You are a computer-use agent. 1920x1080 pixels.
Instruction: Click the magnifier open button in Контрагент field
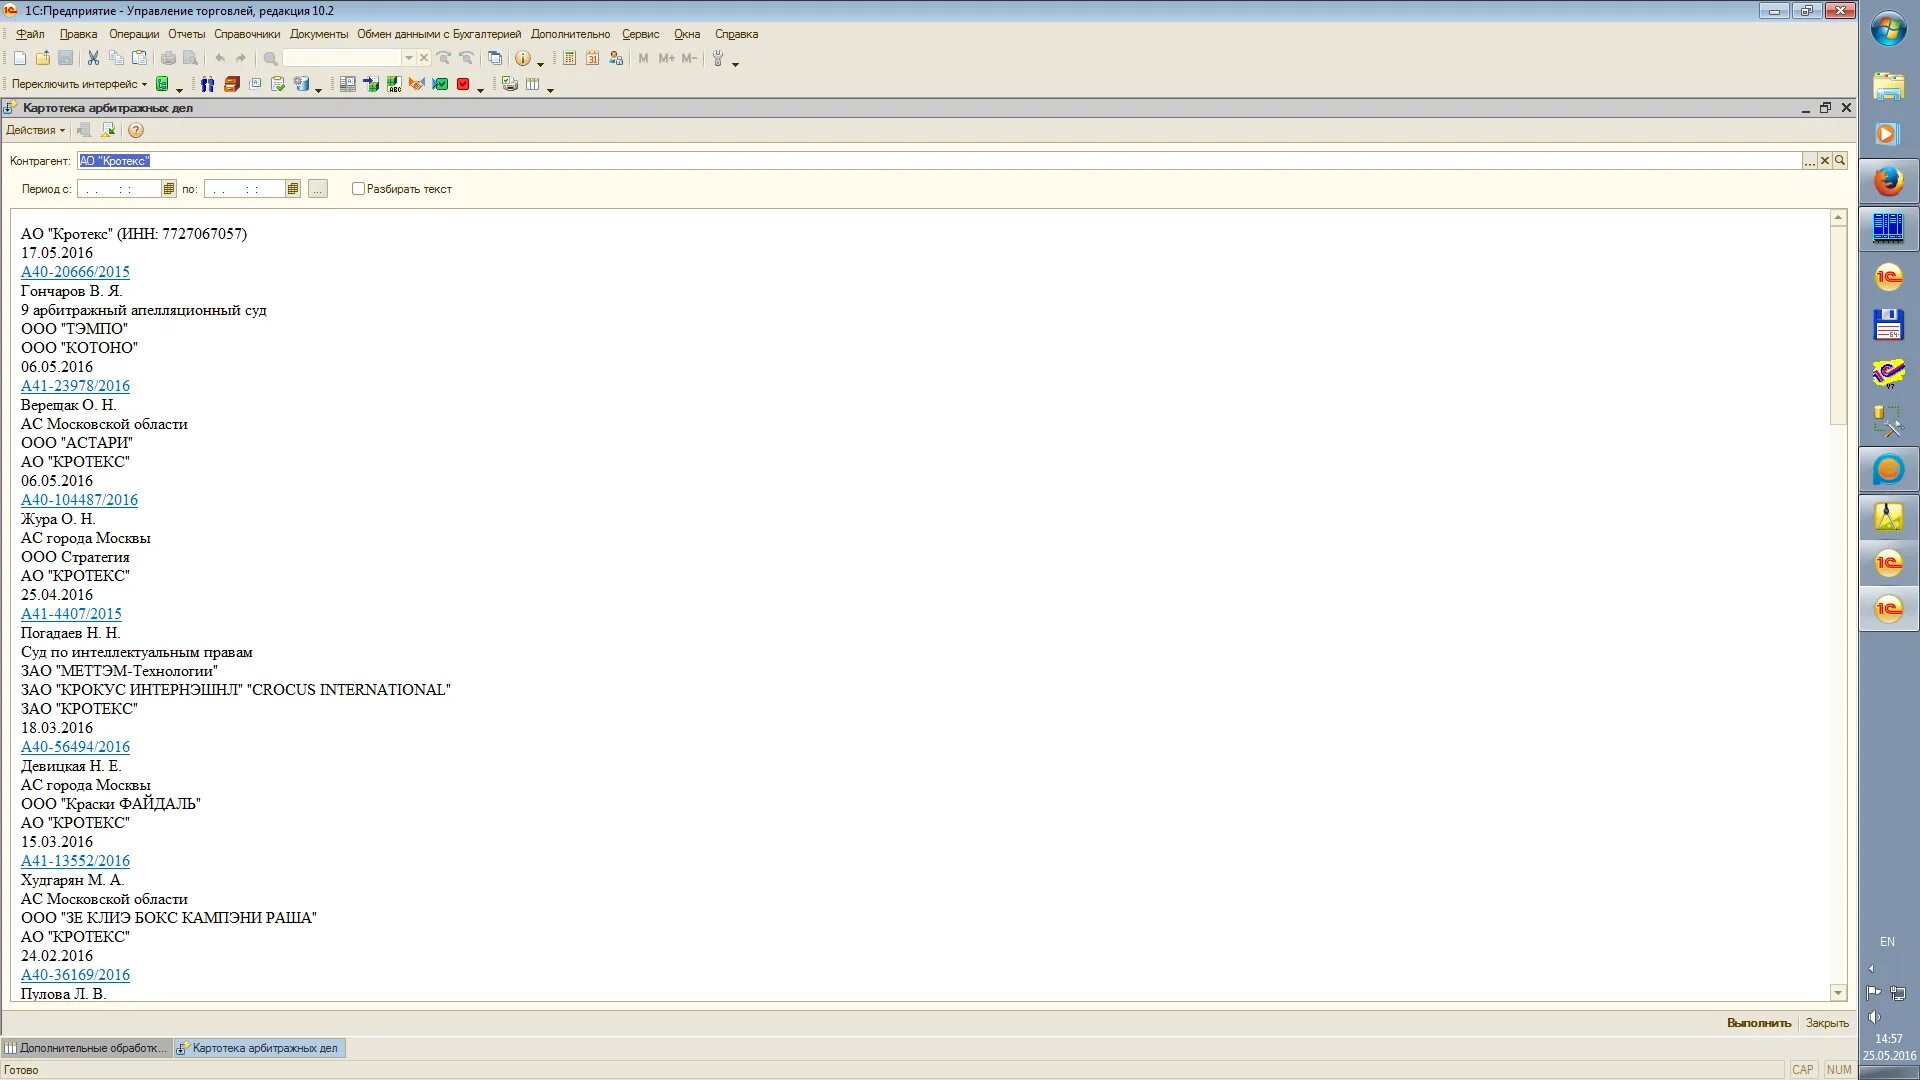coord(1840,160)
